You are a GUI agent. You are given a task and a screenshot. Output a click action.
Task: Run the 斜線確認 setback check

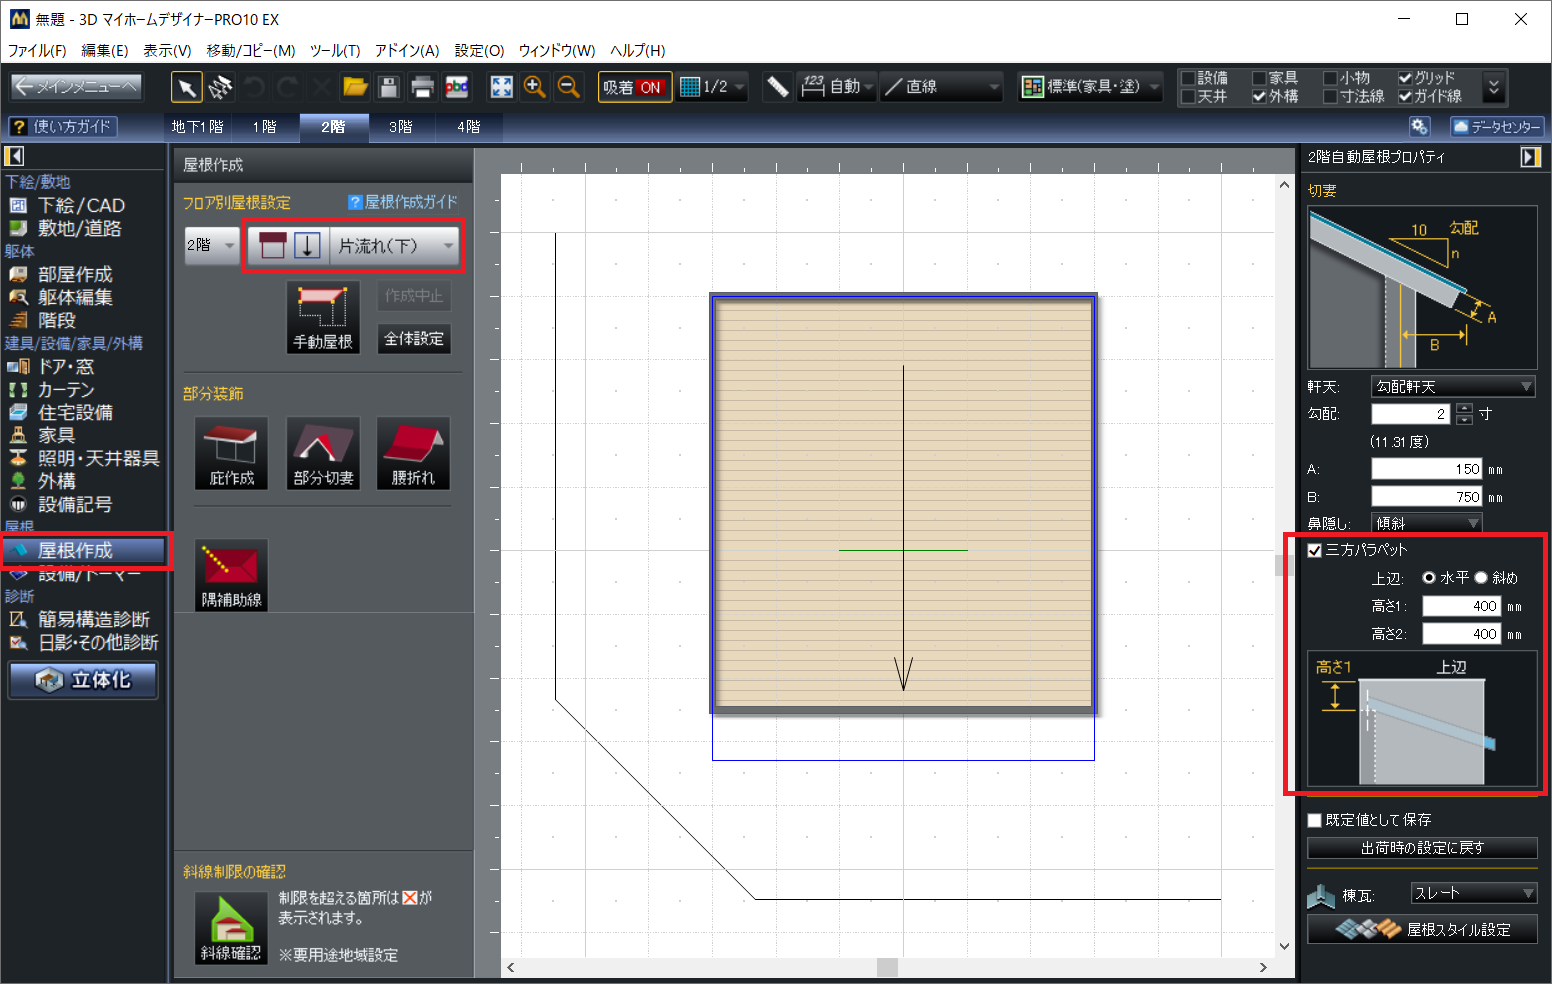pos(231,929)
